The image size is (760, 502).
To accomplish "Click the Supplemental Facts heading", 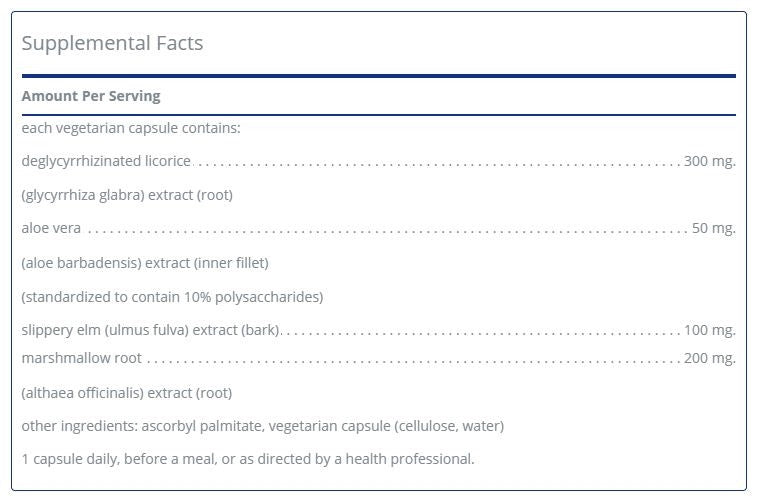I will [112, 43].
